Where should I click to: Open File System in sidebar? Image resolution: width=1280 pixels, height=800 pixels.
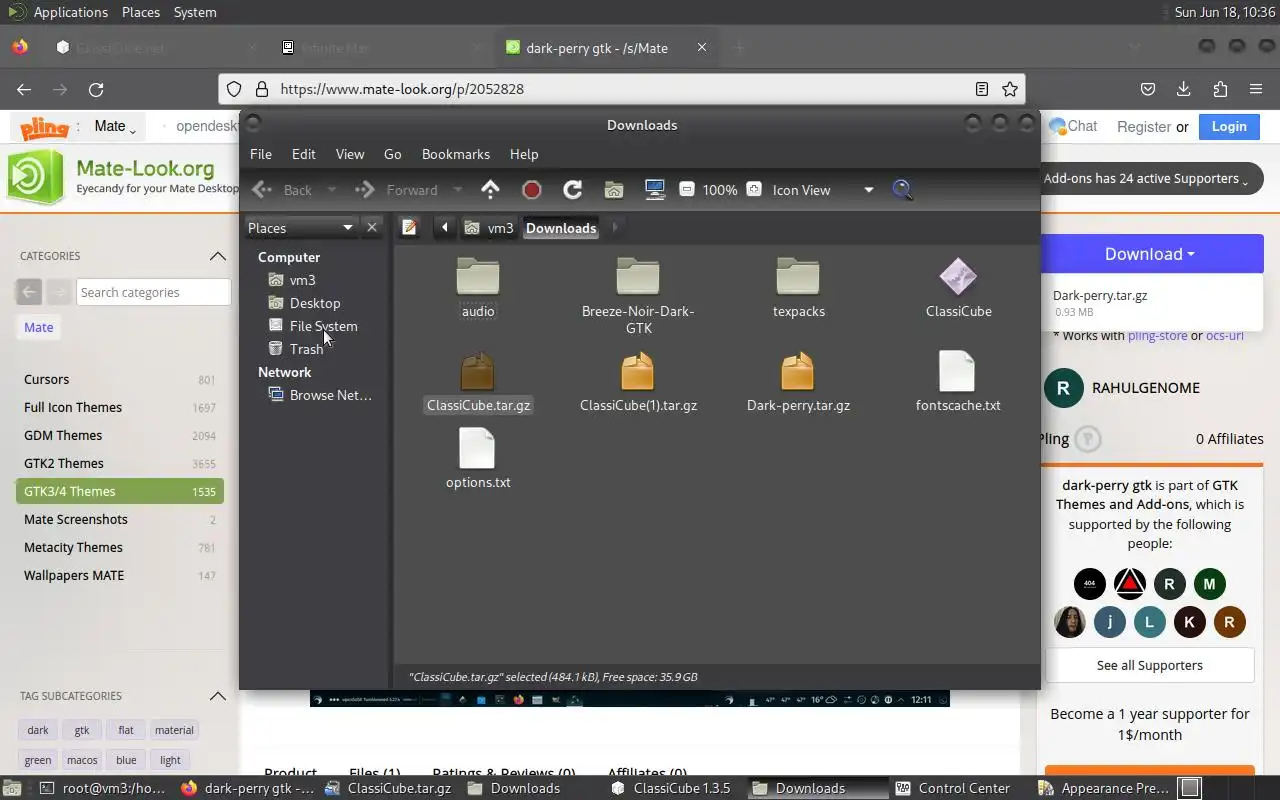(x=322, y=326)
